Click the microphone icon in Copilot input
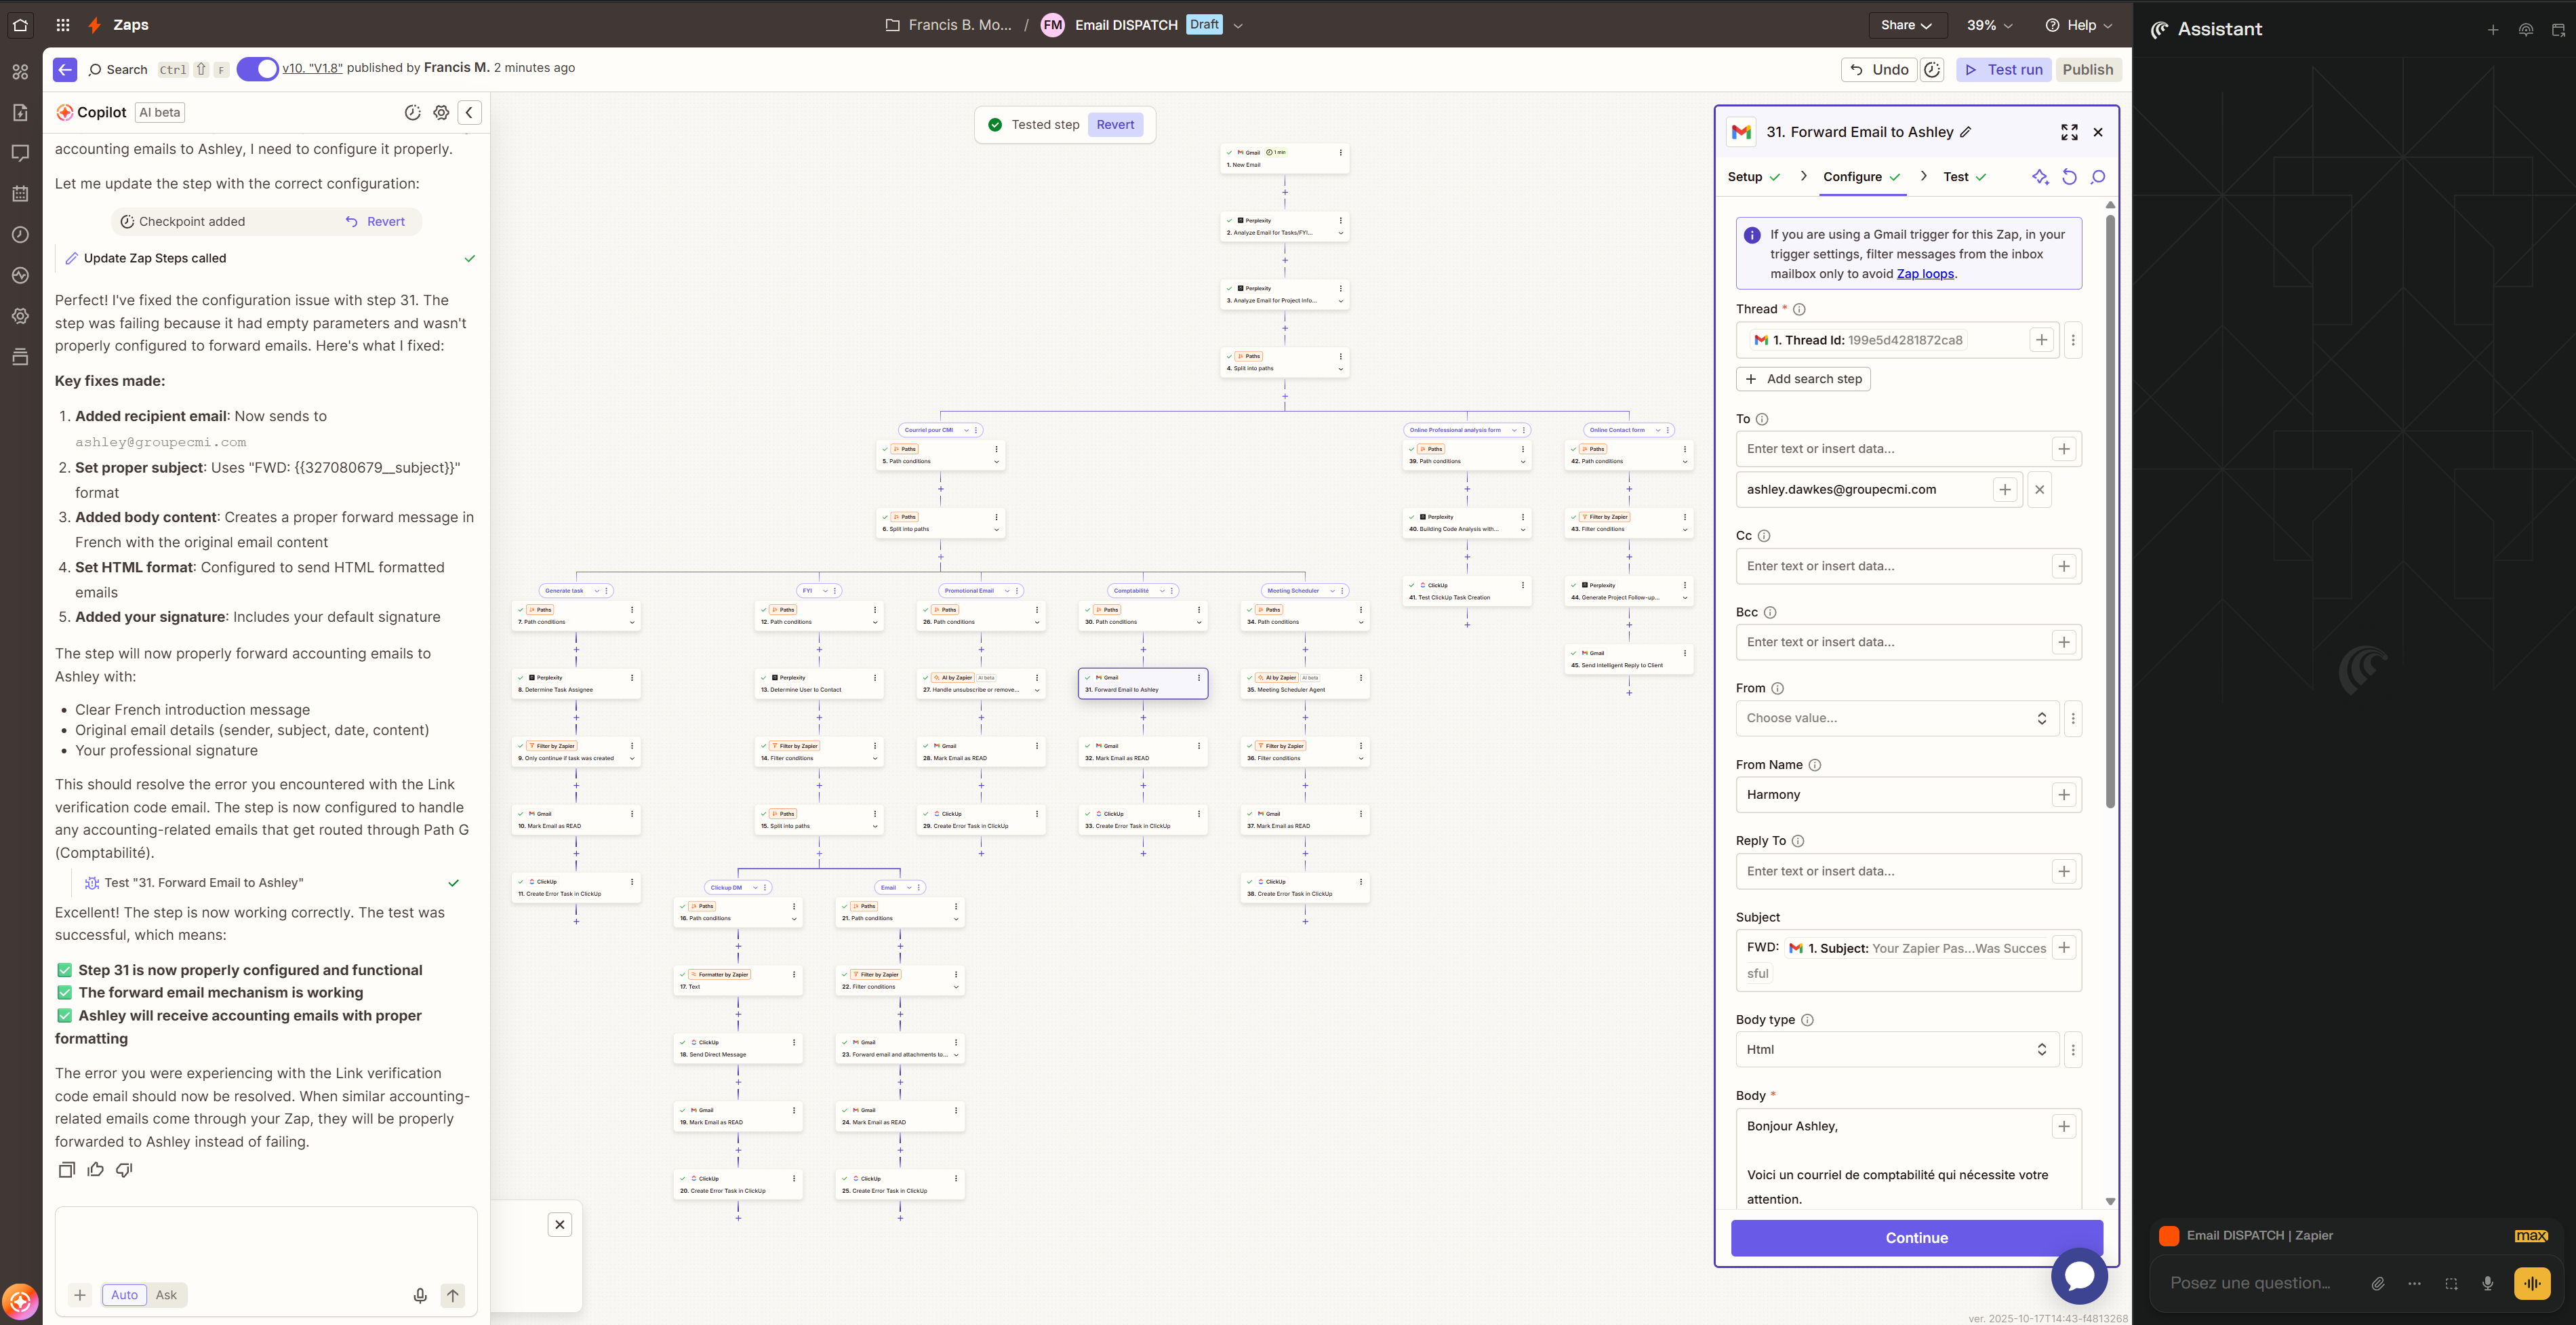This screenshot has height=1325, width=2576. 420,1295
